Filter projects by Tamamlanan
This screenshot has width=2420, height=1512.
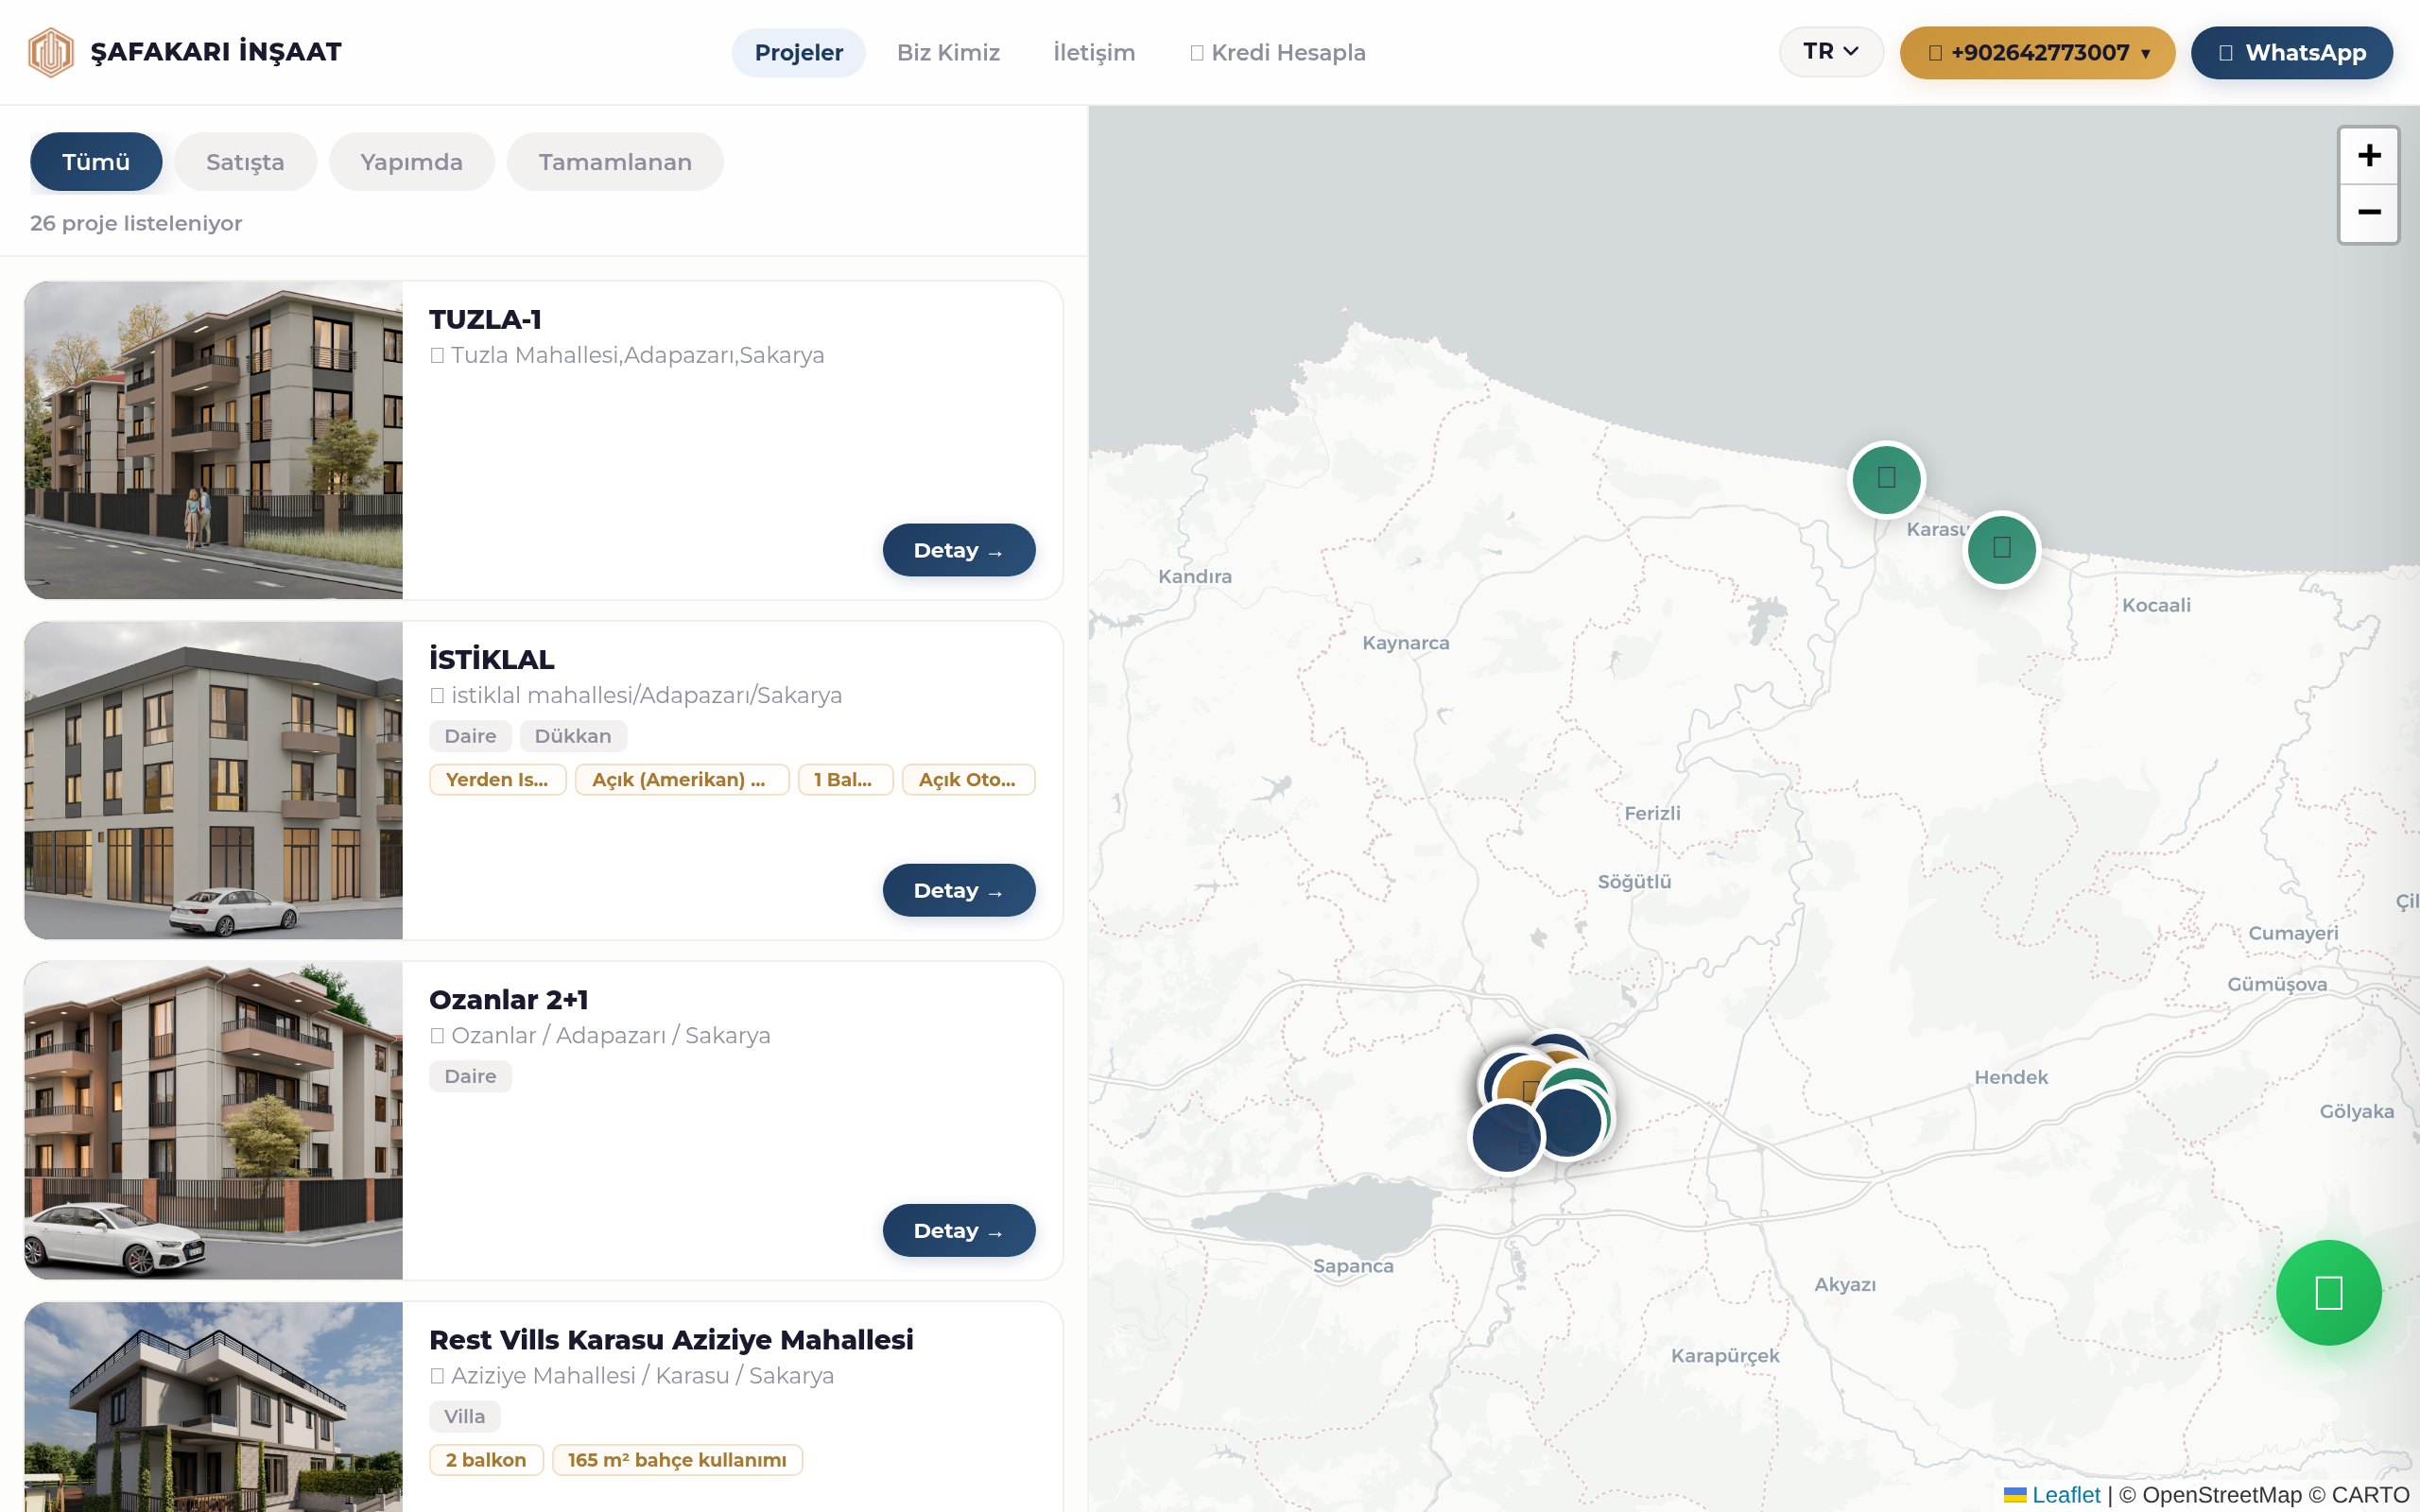click(x=615, y=162)
